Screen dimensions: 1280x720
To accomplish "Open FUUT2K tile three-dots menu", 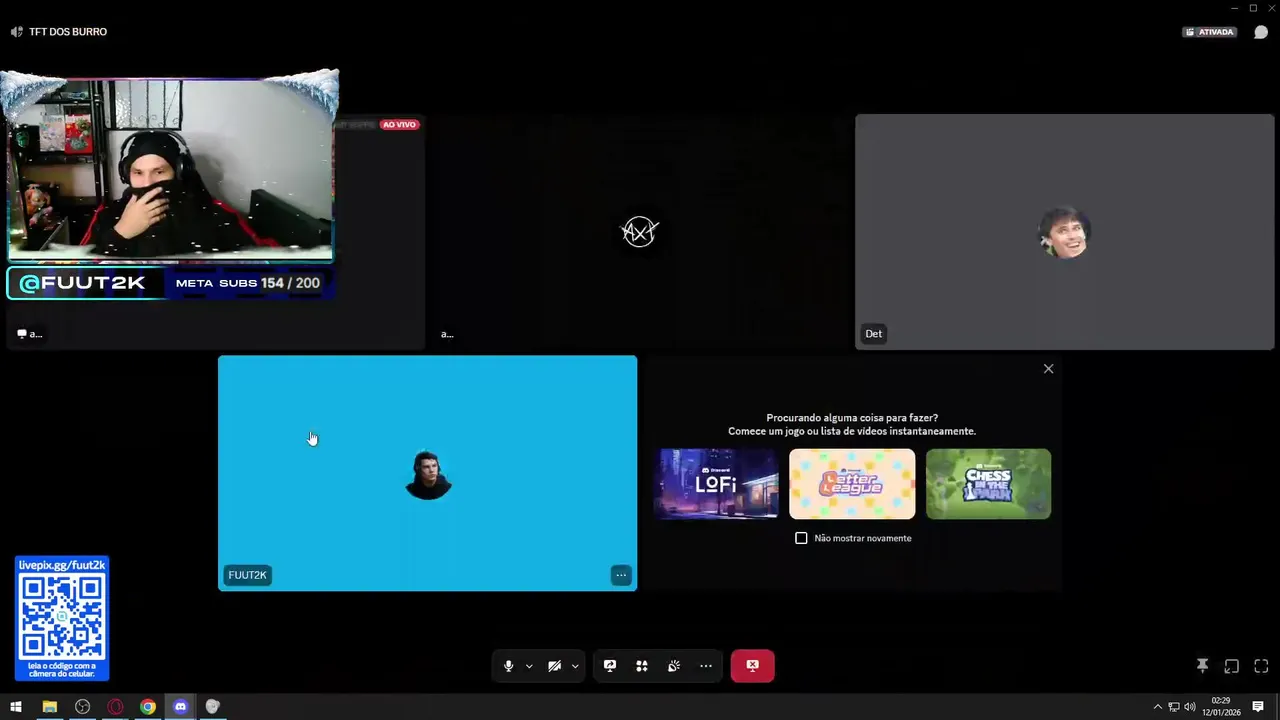I will click(x=621, y=575).
